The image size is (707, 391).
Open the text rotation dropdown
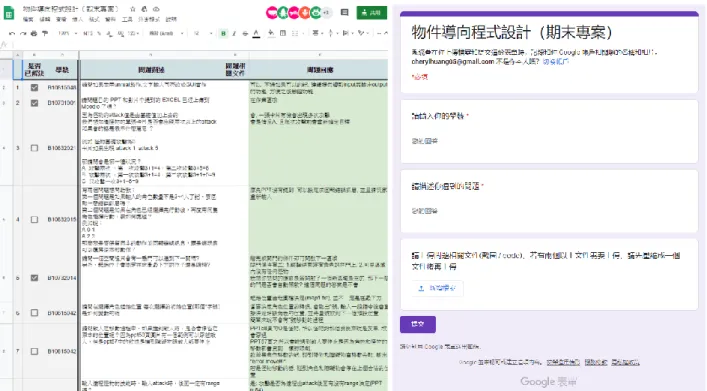[362, 33]
